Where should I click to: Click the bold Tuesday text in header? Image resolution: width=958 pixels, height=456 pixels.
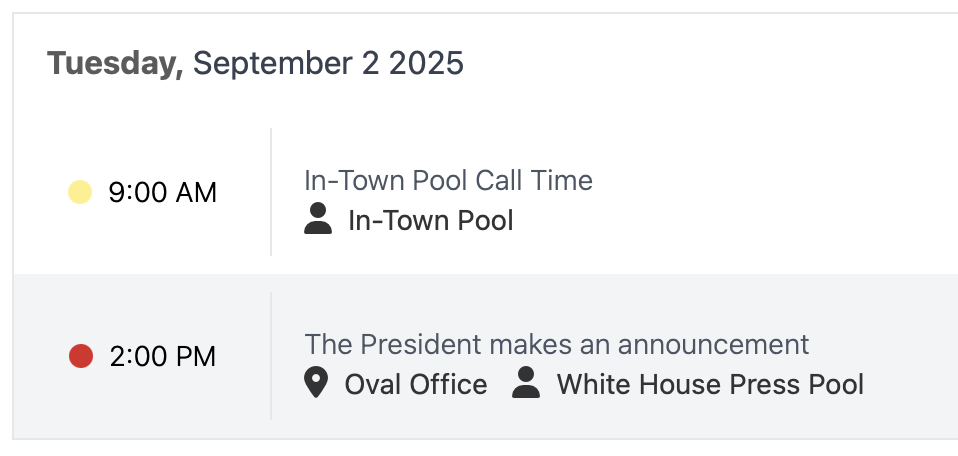pos(115,64)
